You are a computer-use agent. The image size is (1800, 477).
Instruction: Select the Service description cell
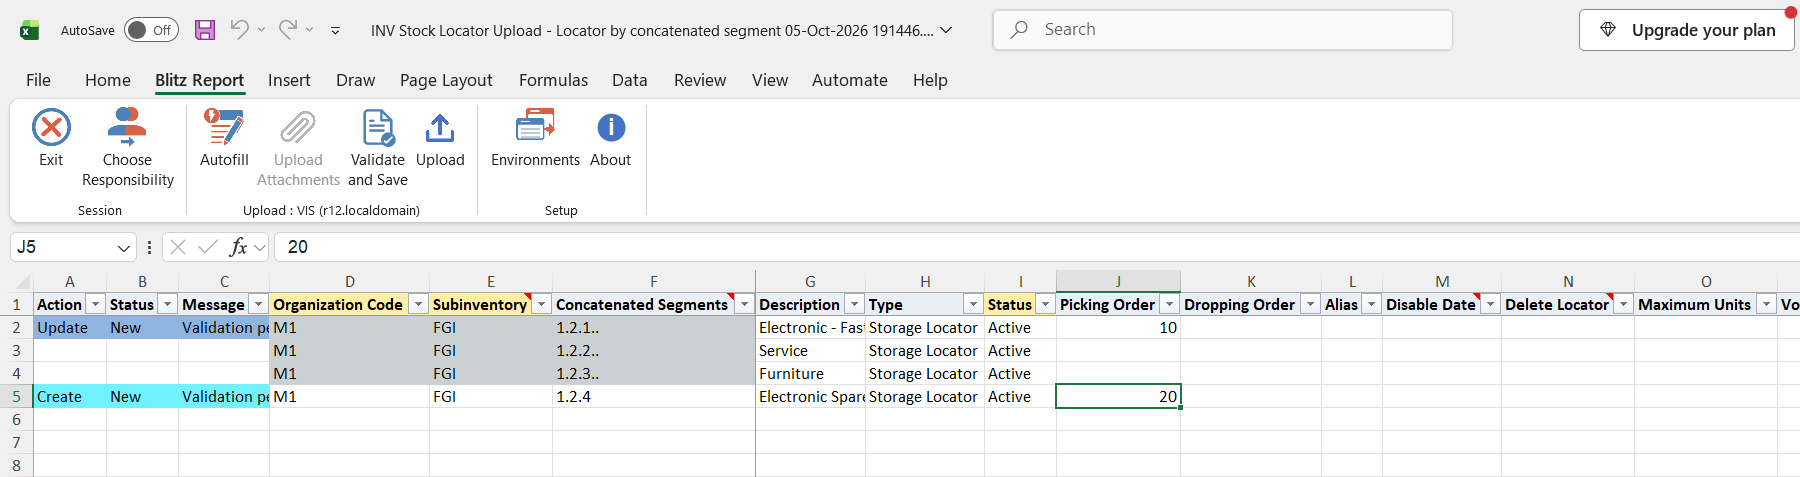[x=811, y=350]
